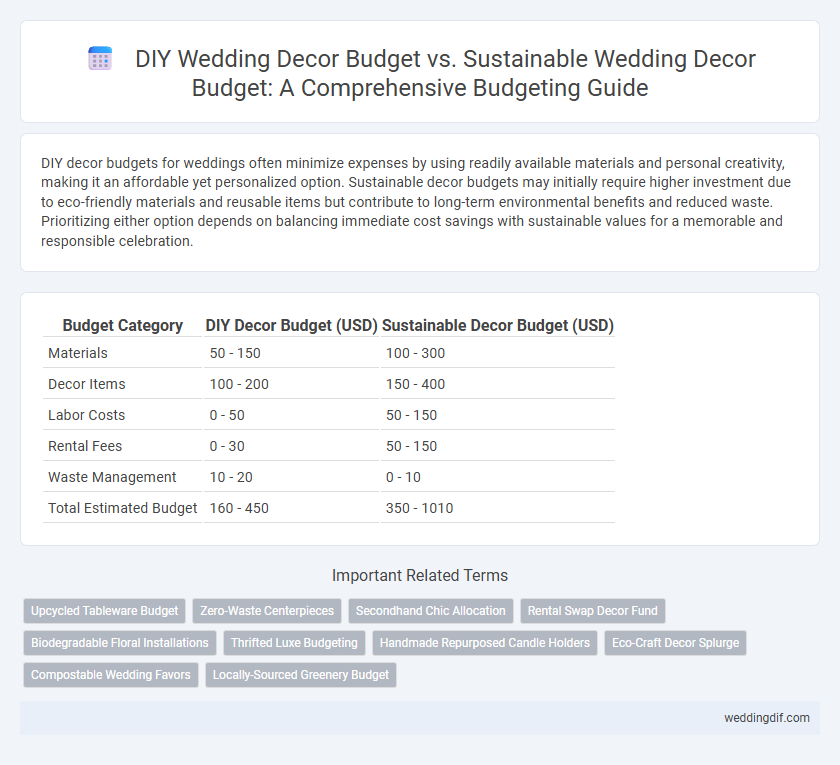Screen dimensions: 840x765
Task: Select the Waste Management row label
Action: coord(112,477)
